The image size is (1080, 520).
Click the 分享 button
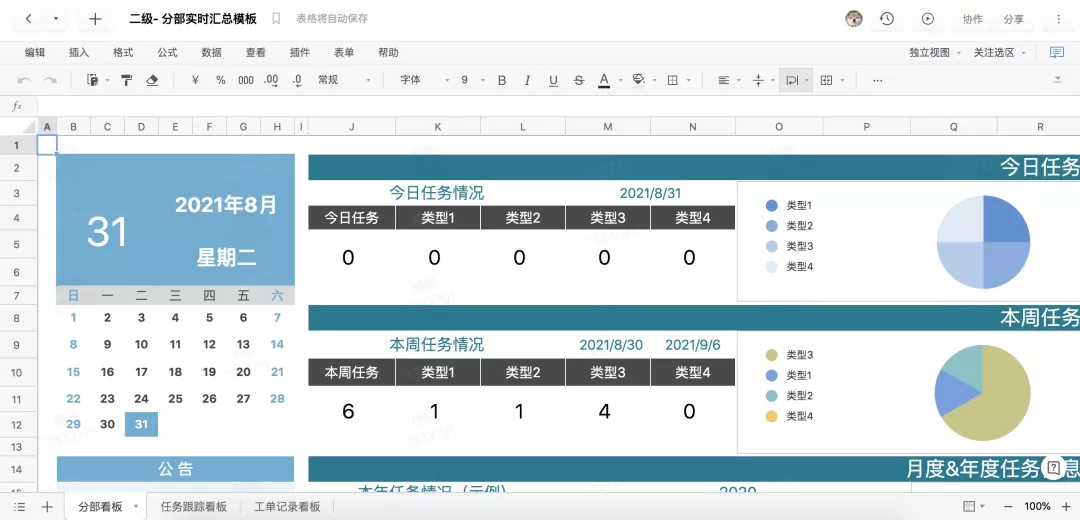(1013, 19)
